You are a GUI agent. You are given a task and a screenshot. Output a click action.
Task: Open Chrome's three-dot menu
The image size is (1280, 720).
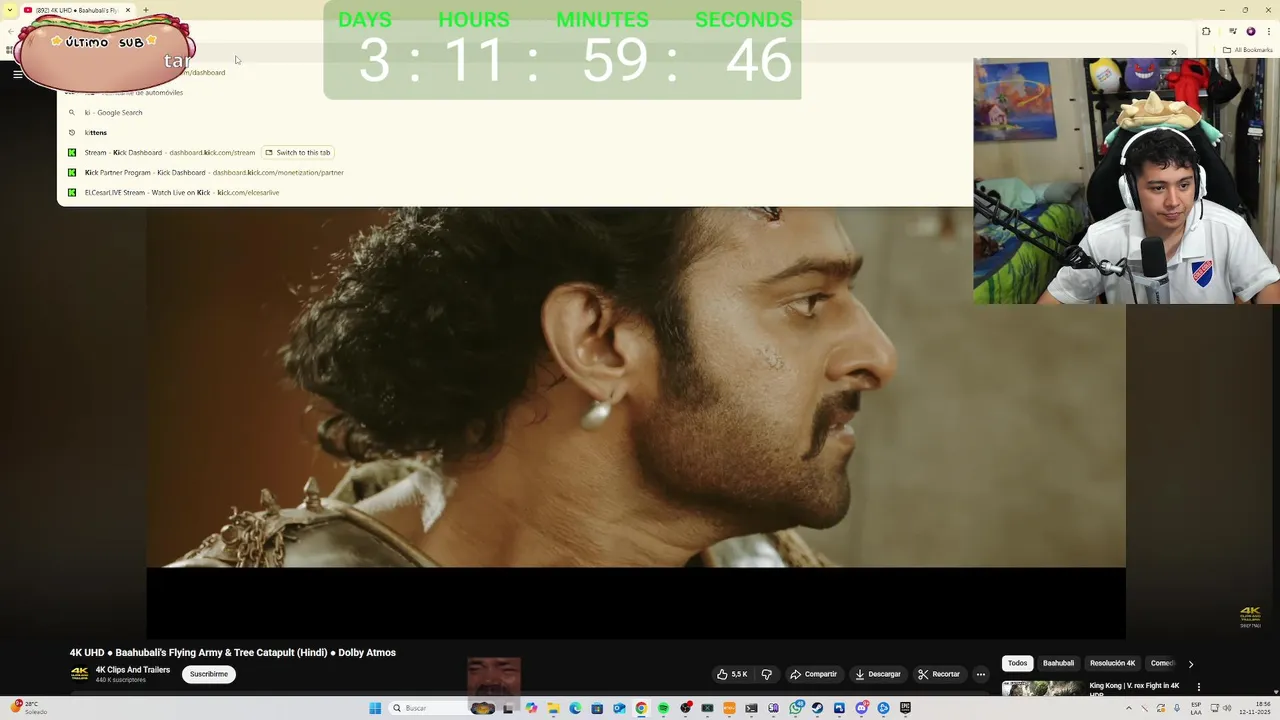tap(1267, 31)
